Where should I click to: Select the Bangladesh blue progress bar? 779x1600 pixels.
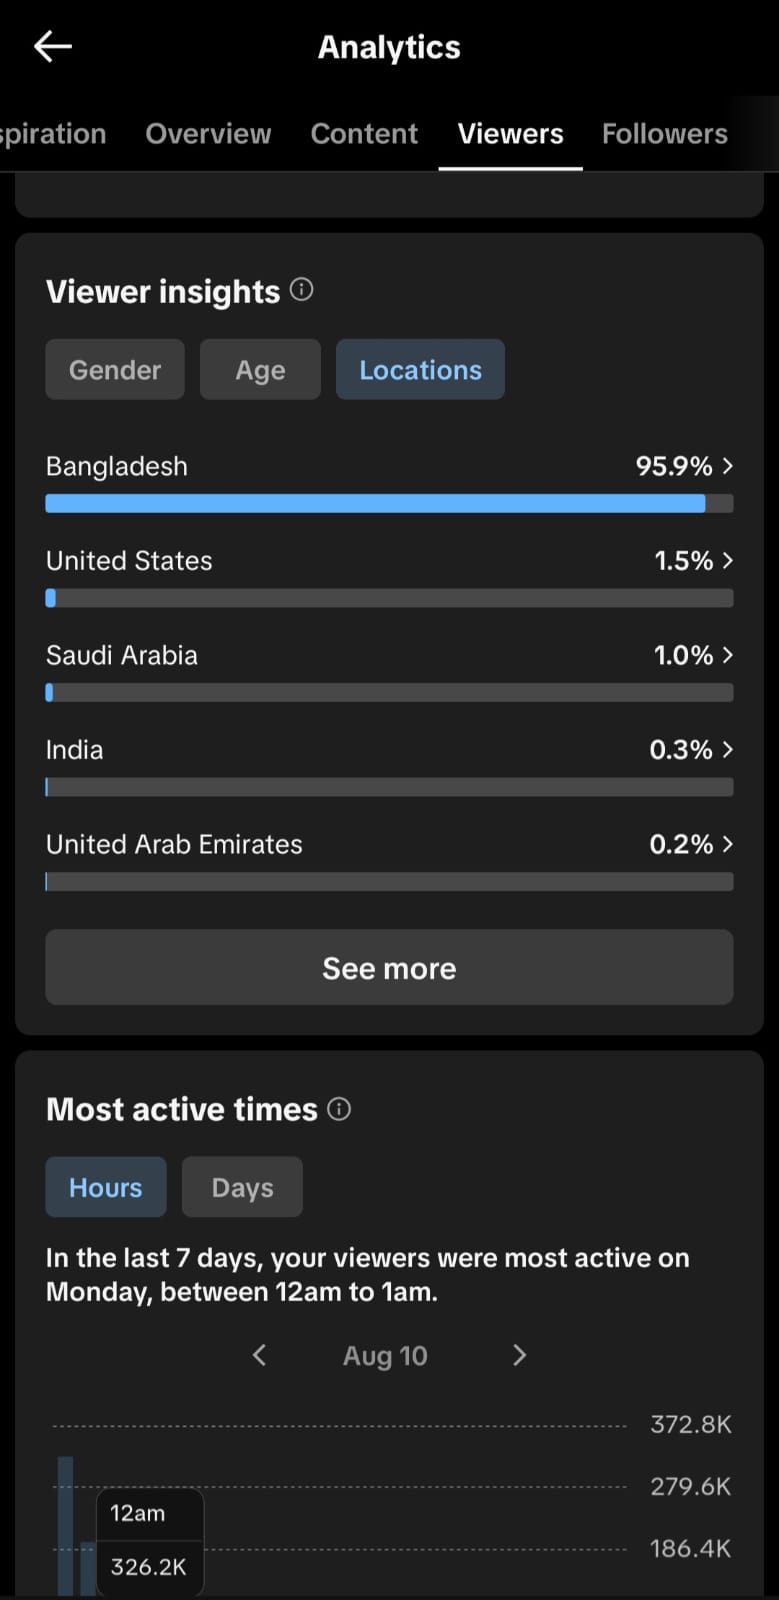375,504
